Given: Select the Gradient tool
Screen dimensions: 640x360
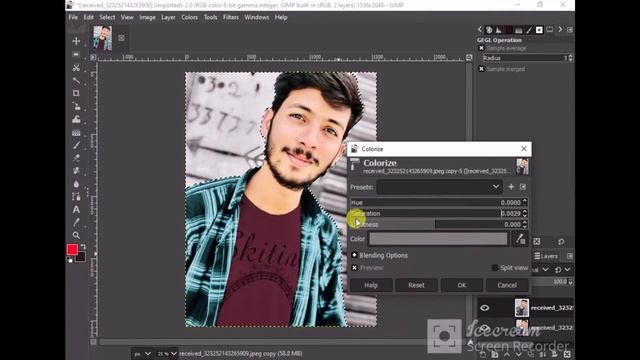Looking at the screenshot, I should (x=76, y=133).
